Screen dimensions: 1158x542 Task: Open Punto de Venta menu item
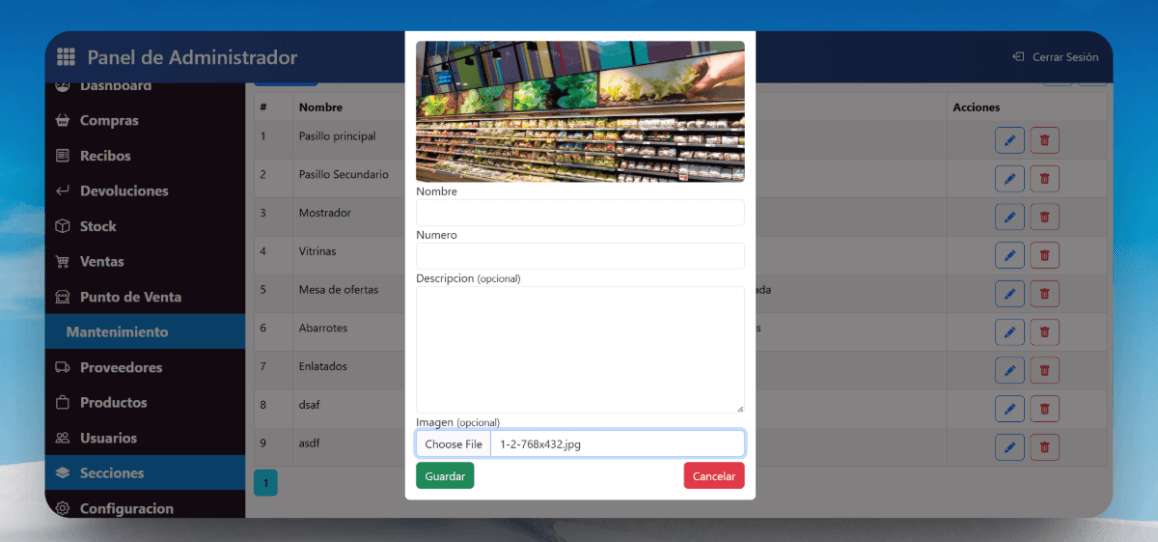[130, 297]
